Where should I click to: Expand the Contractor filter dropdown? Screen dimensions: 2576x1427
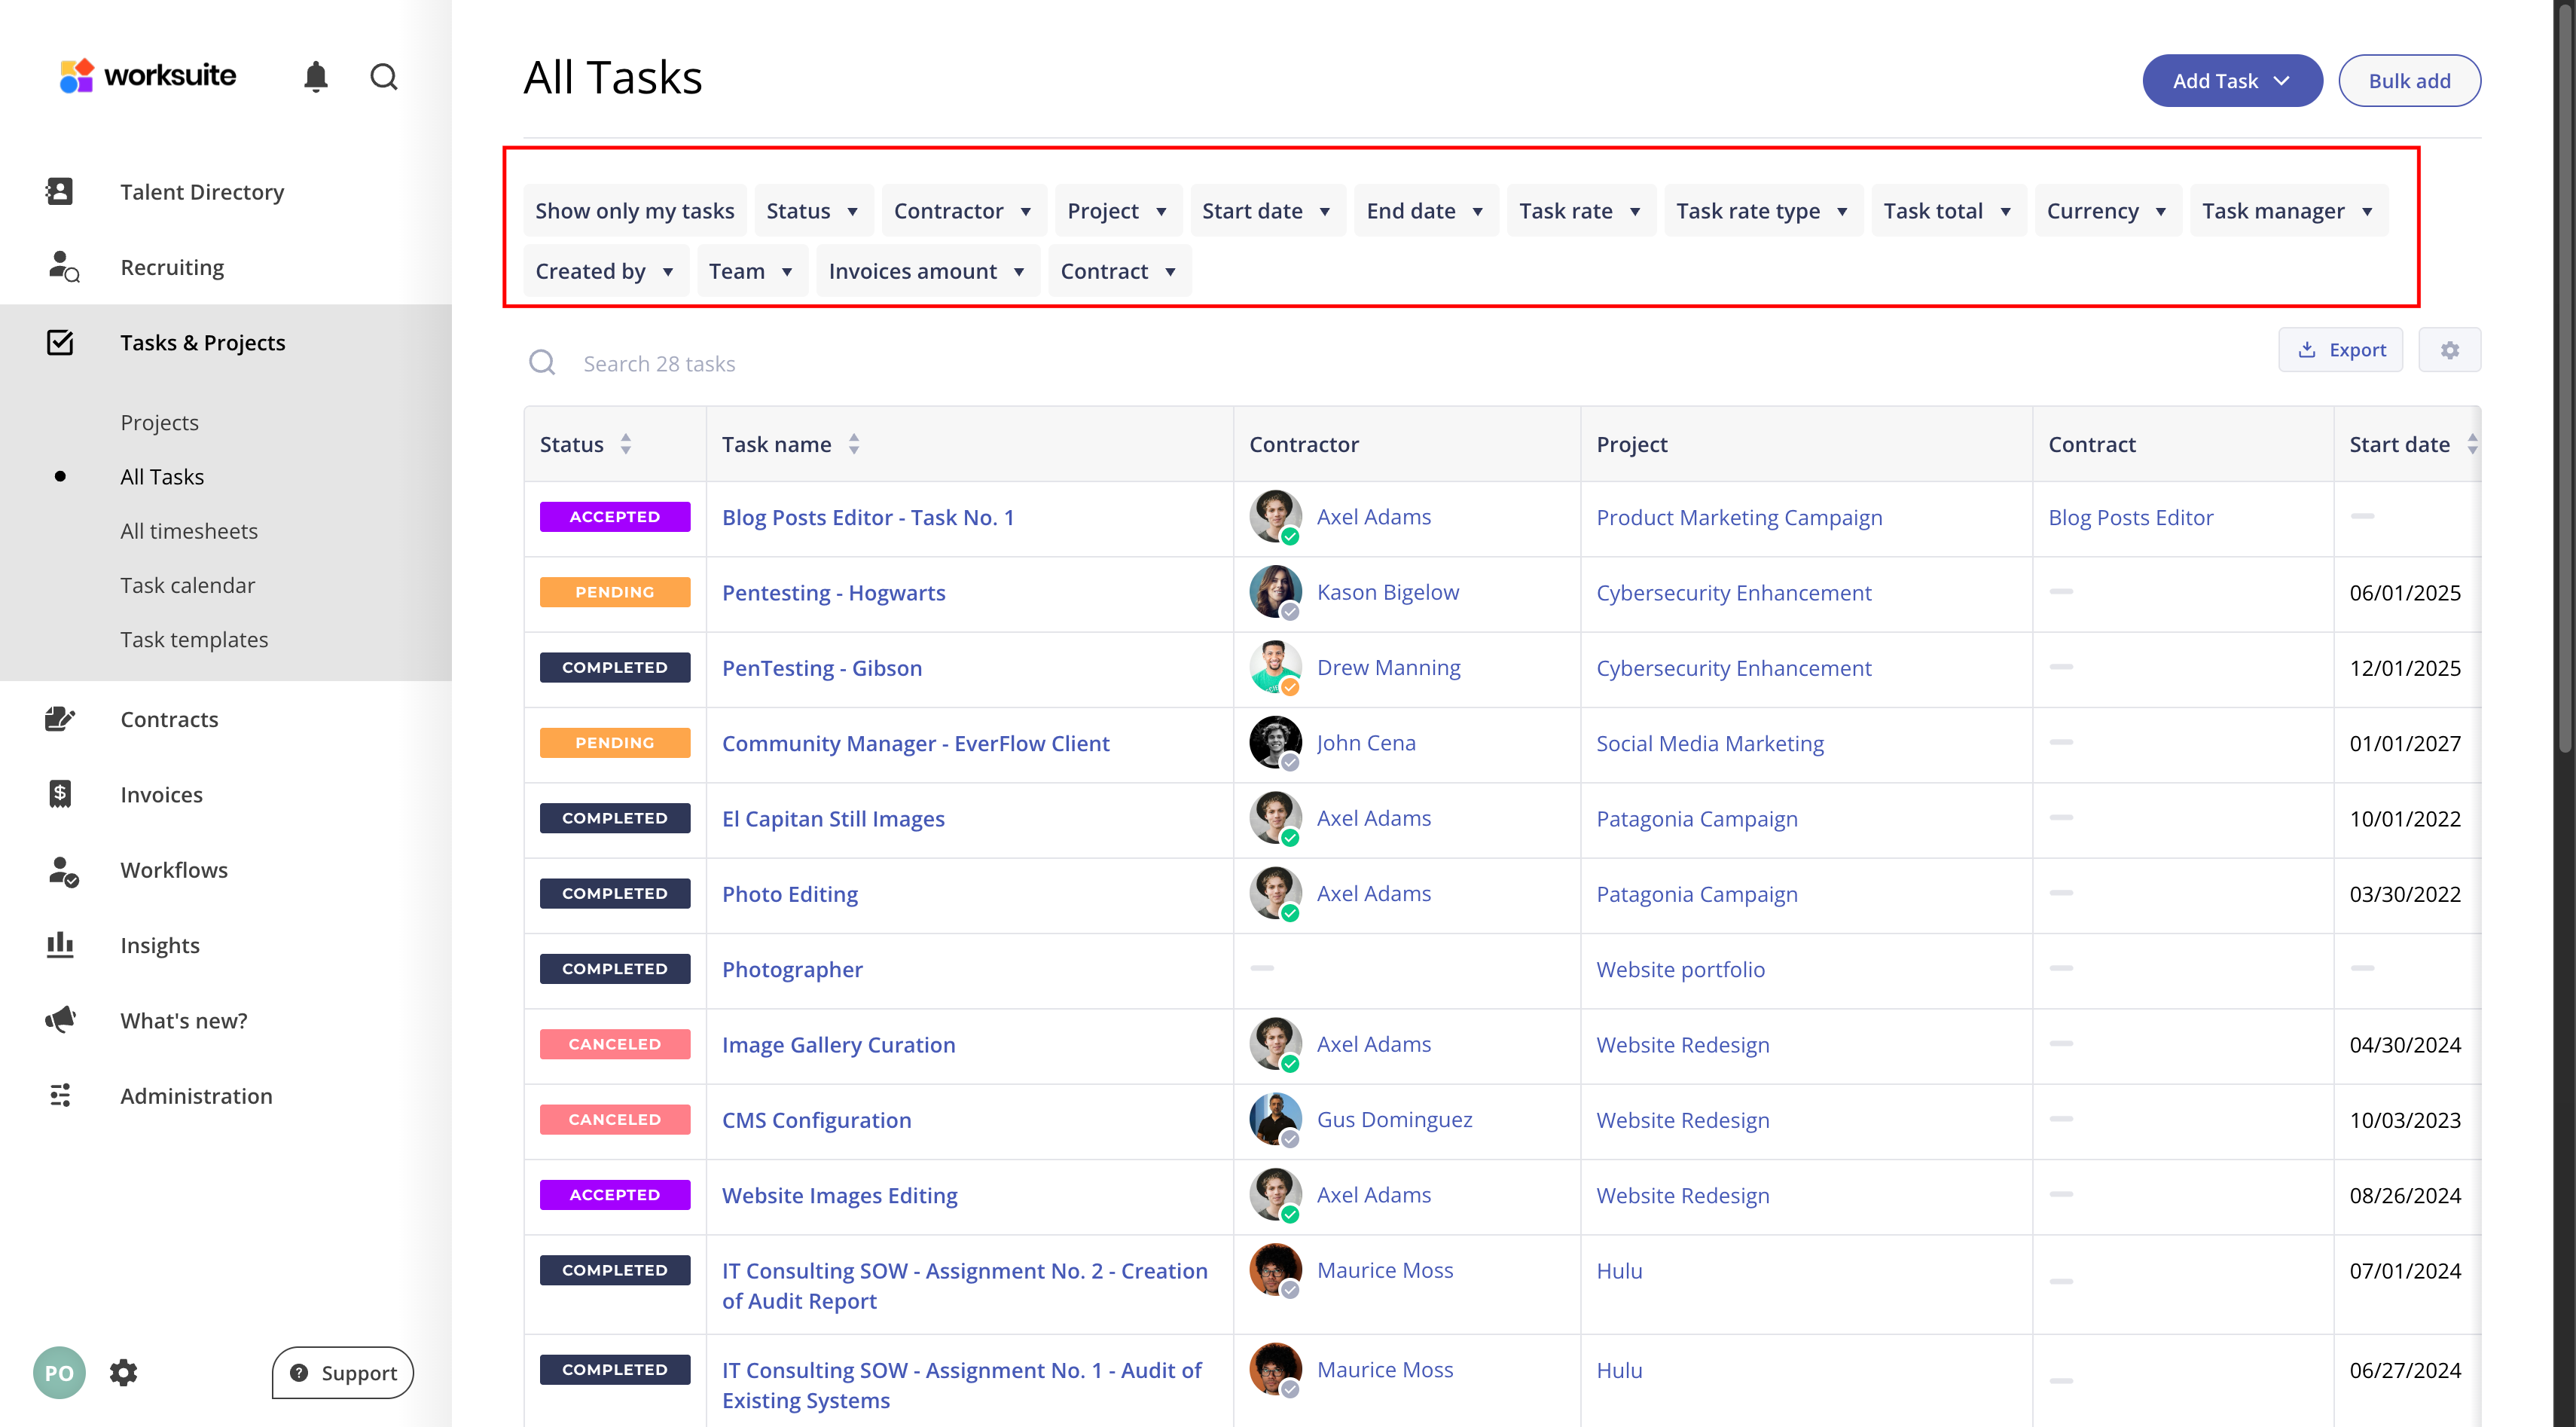coord(962,211)
